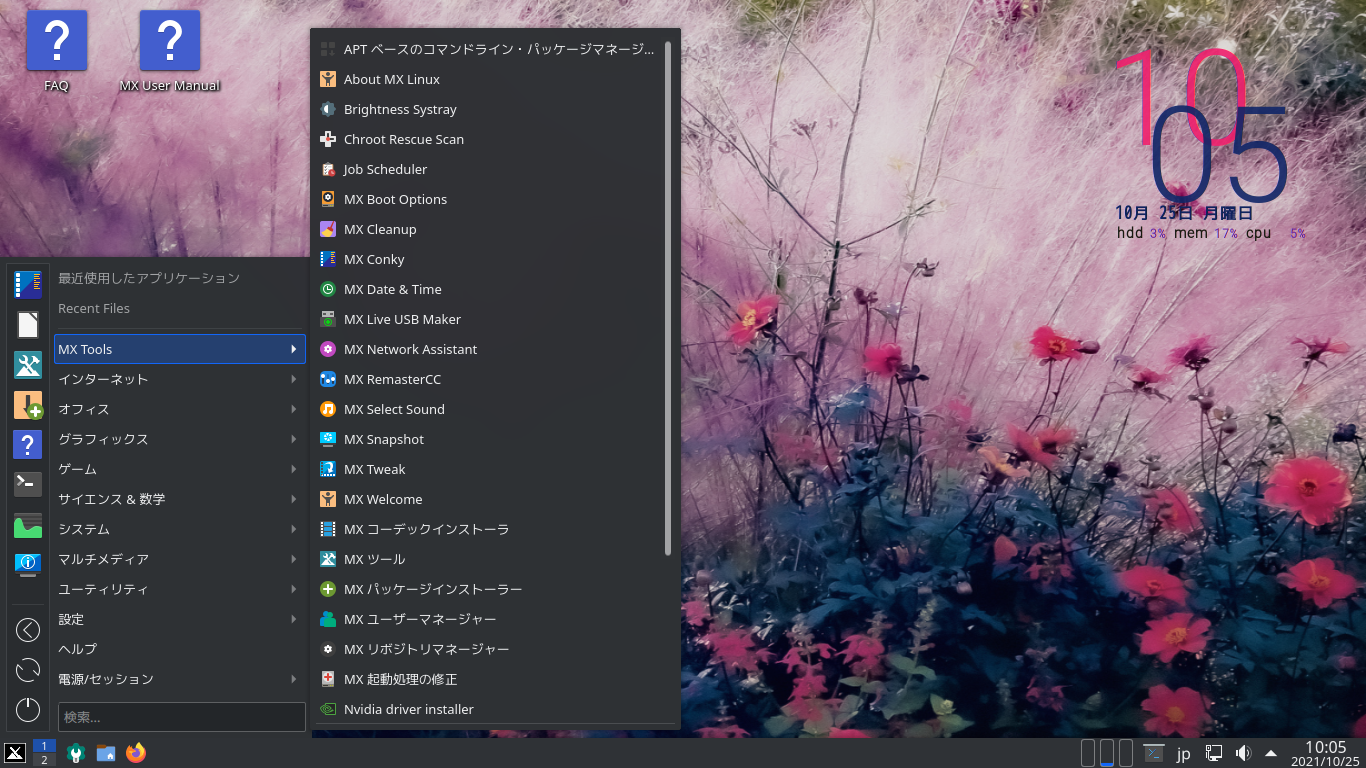This screenshot has width=1366, height=768.
Task: Open MX Select Sound
Action: click(x=490, y=409)
